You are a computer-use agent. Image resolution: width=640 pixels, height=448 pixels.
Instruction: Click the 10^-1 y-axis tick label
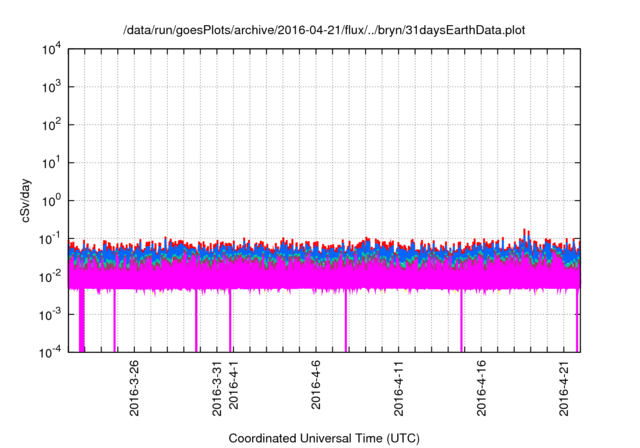(x=50, y=239)
